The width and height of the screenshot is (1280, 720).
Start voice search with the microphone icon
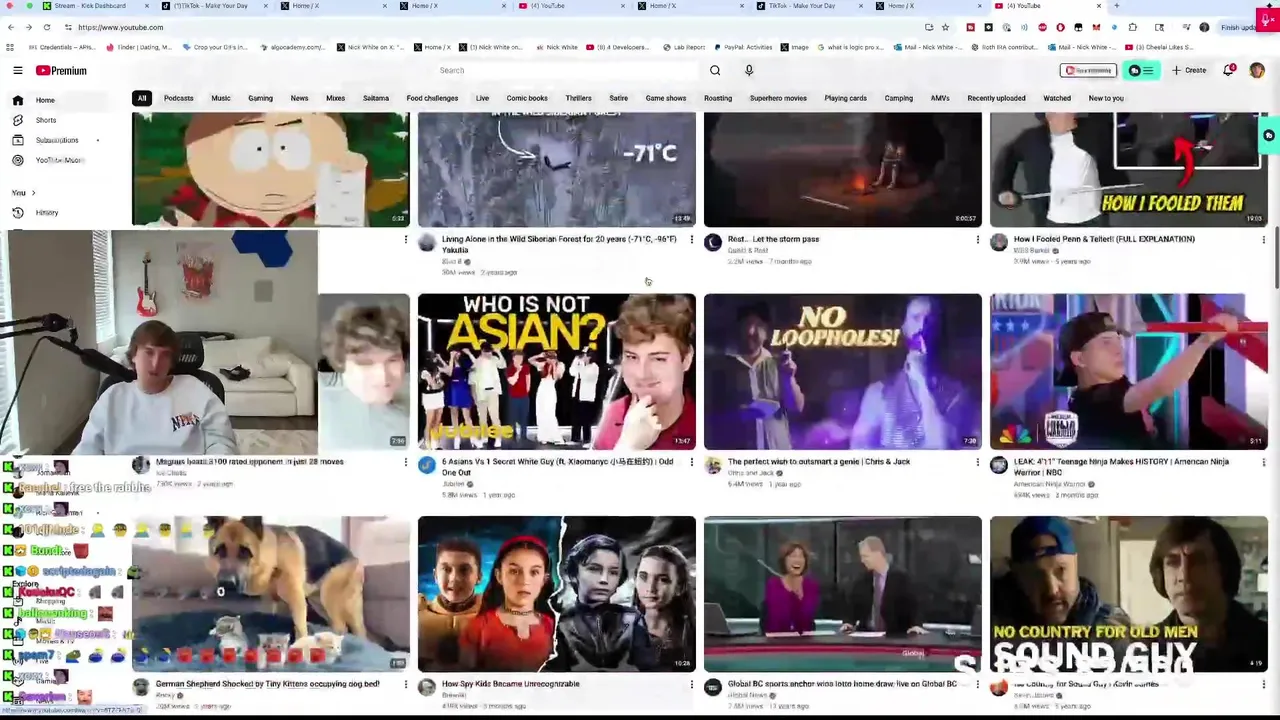749,70
